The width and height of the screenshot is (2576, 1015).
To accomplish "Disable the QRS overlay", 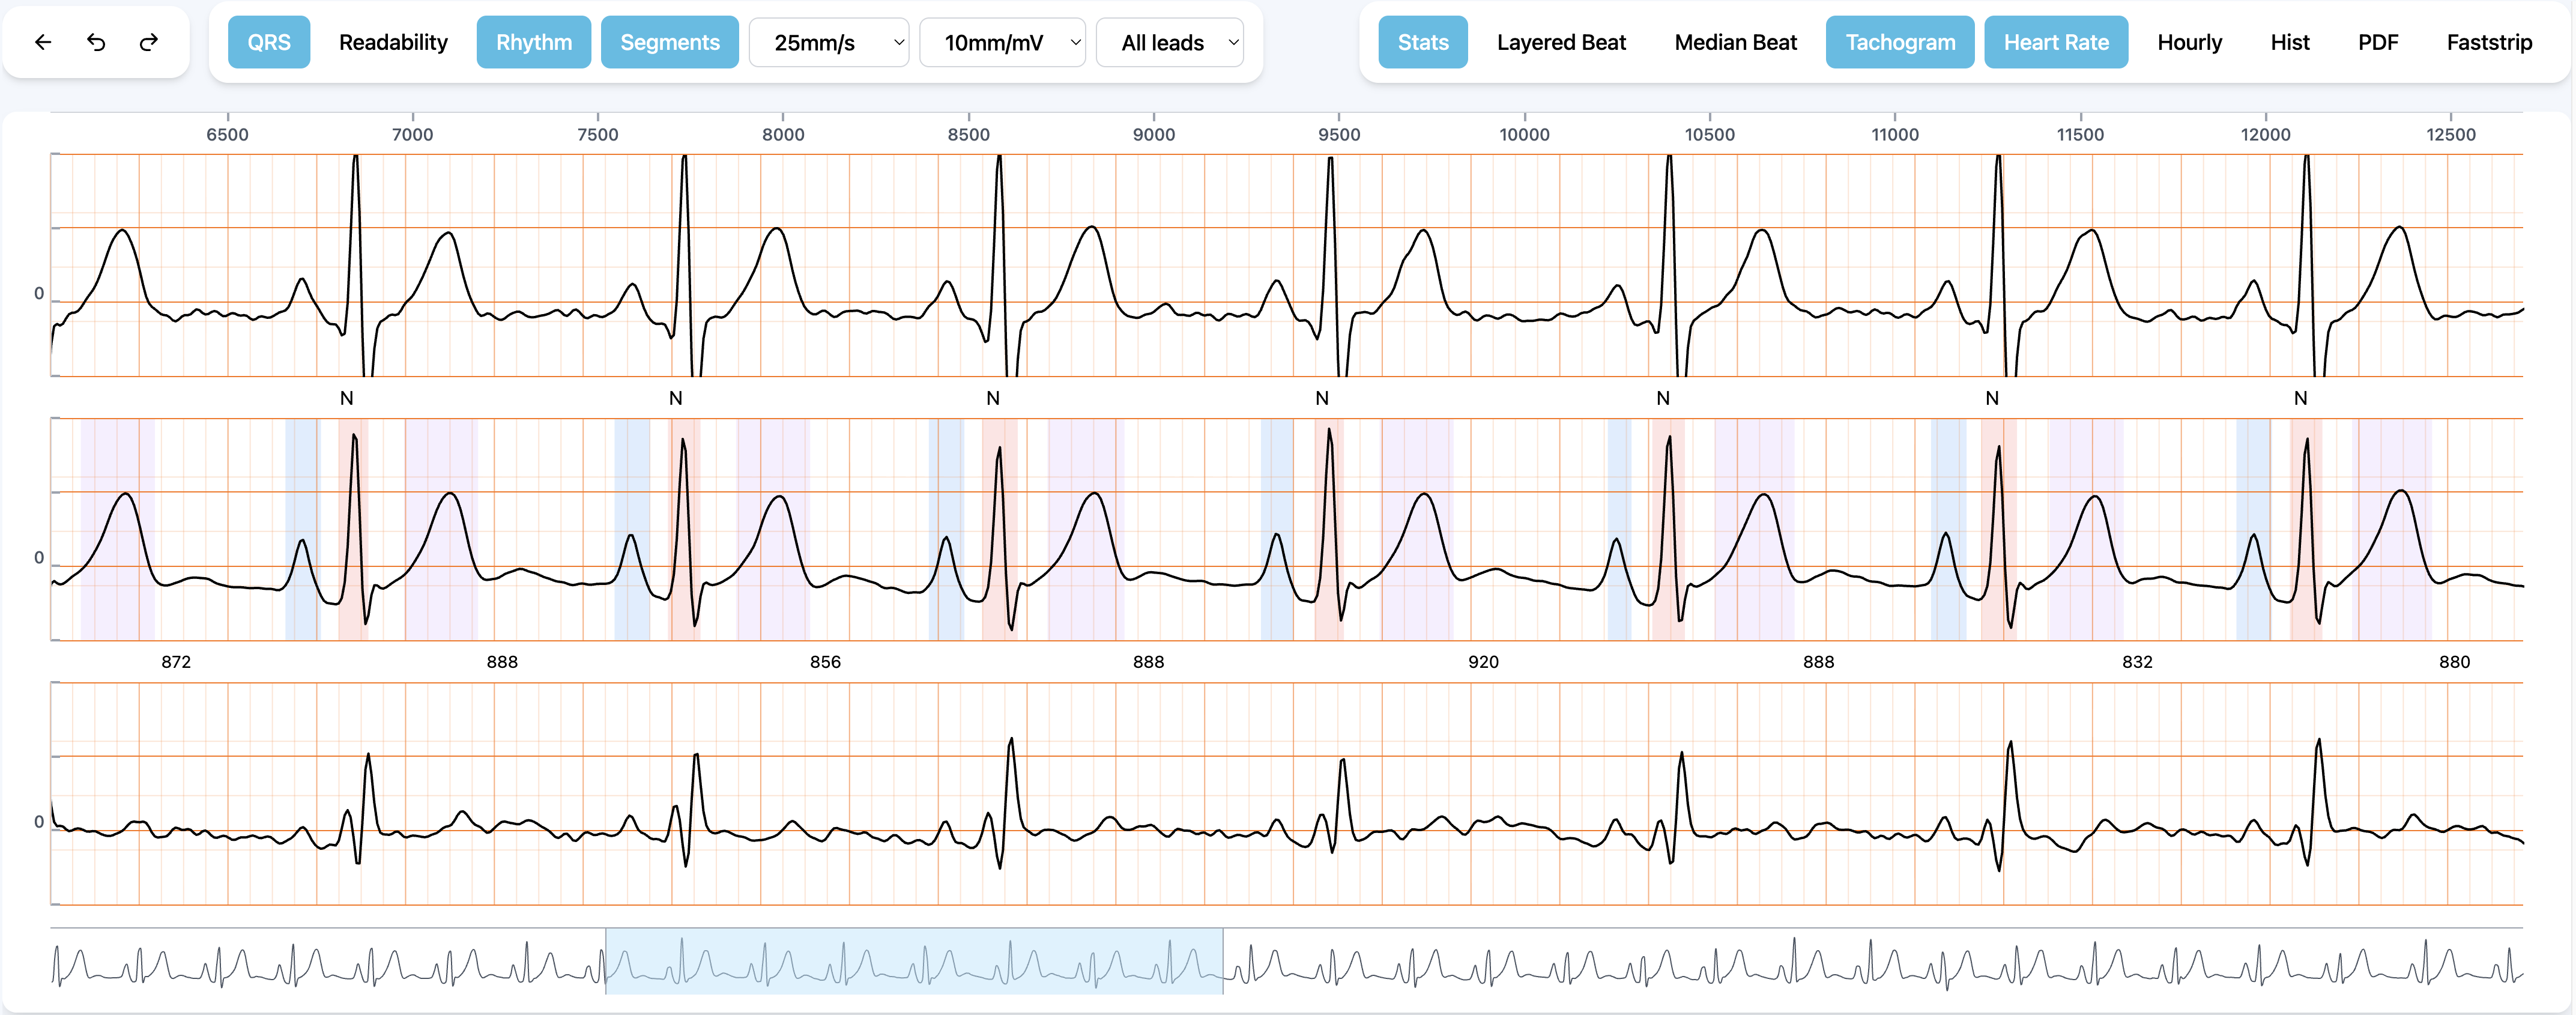I will click(268, 42).
